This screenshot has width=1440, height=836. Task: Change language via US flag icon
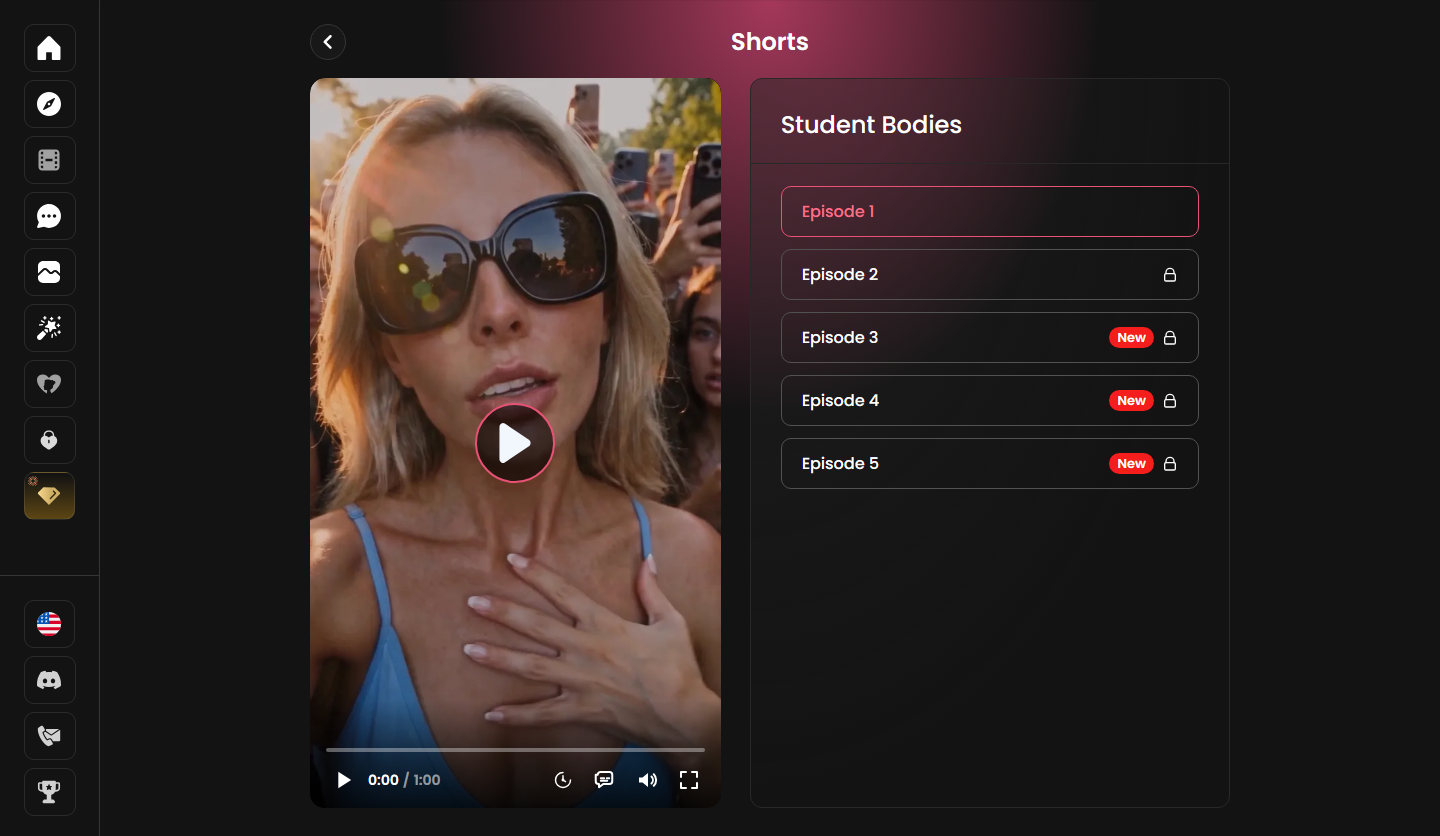pyautogui.click(x=49, y=624)
